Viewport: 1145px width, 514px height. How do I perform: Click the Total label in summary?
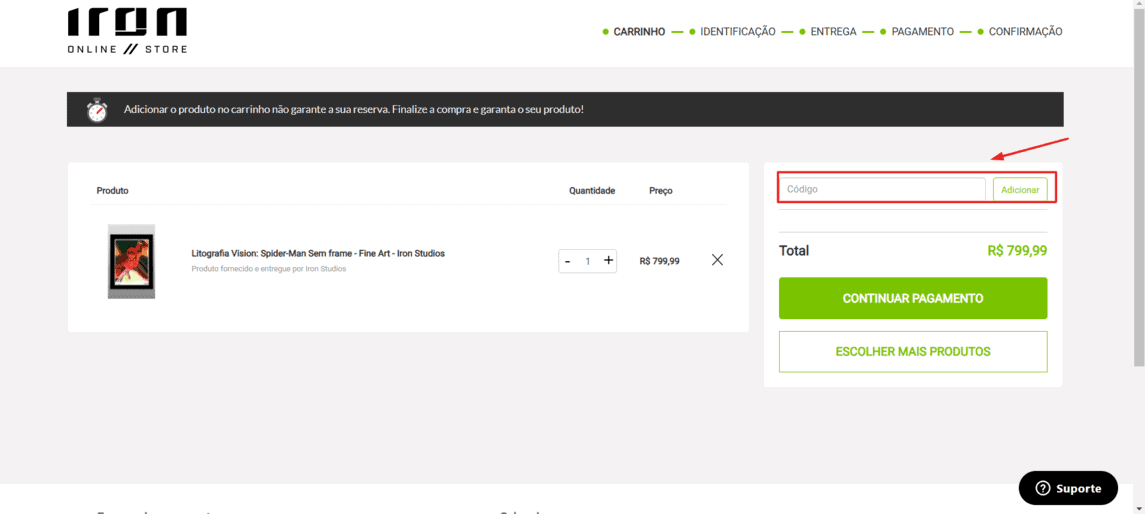tap(794, 250)
